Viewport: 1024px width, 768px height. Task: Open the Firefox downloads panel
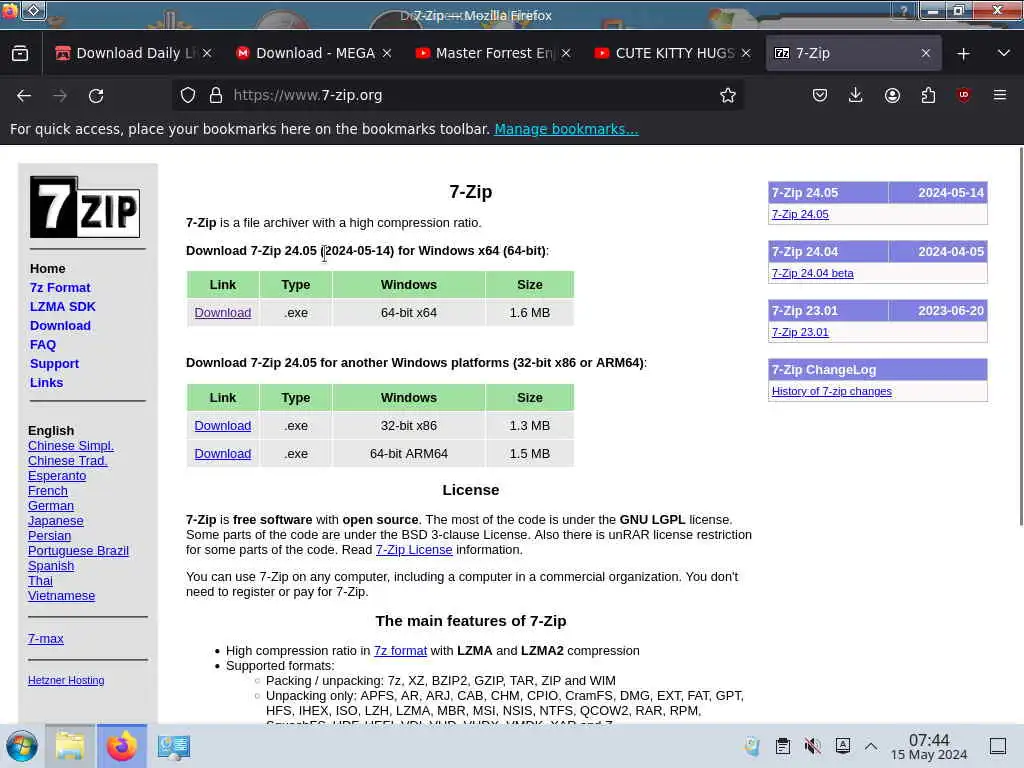(856, 95)
